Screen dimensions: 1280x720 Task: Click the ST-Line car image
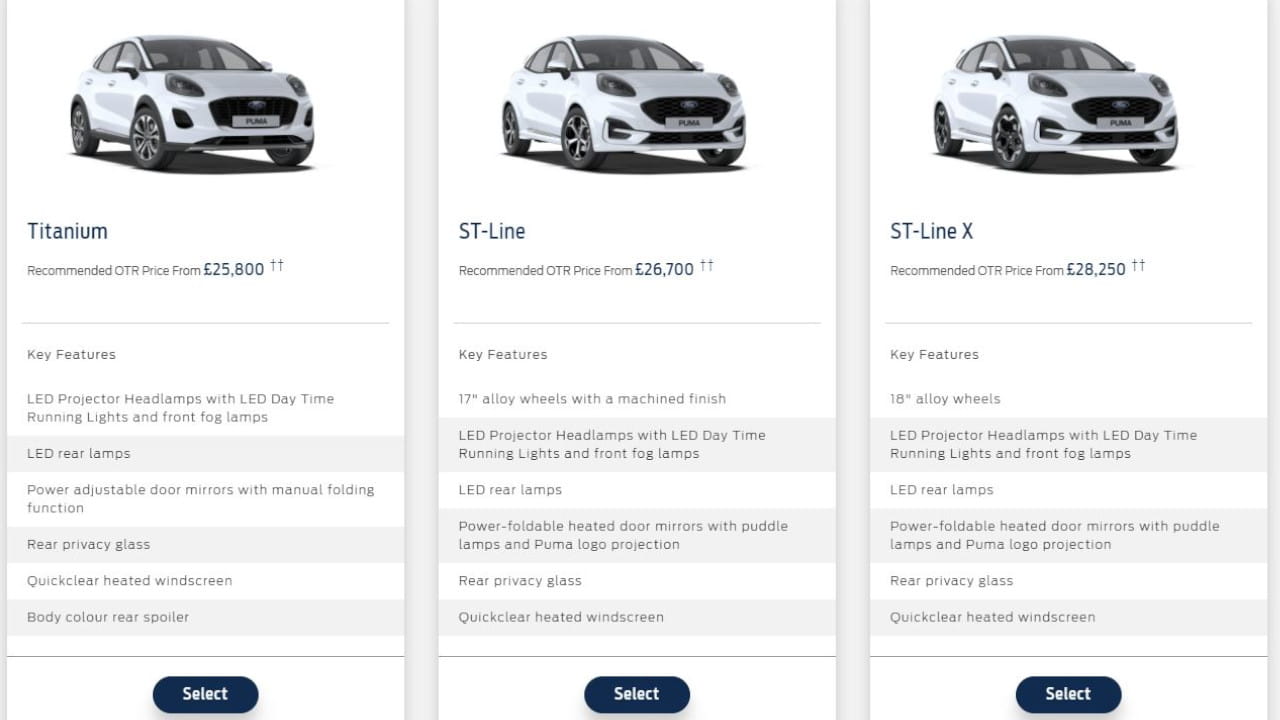623,102
